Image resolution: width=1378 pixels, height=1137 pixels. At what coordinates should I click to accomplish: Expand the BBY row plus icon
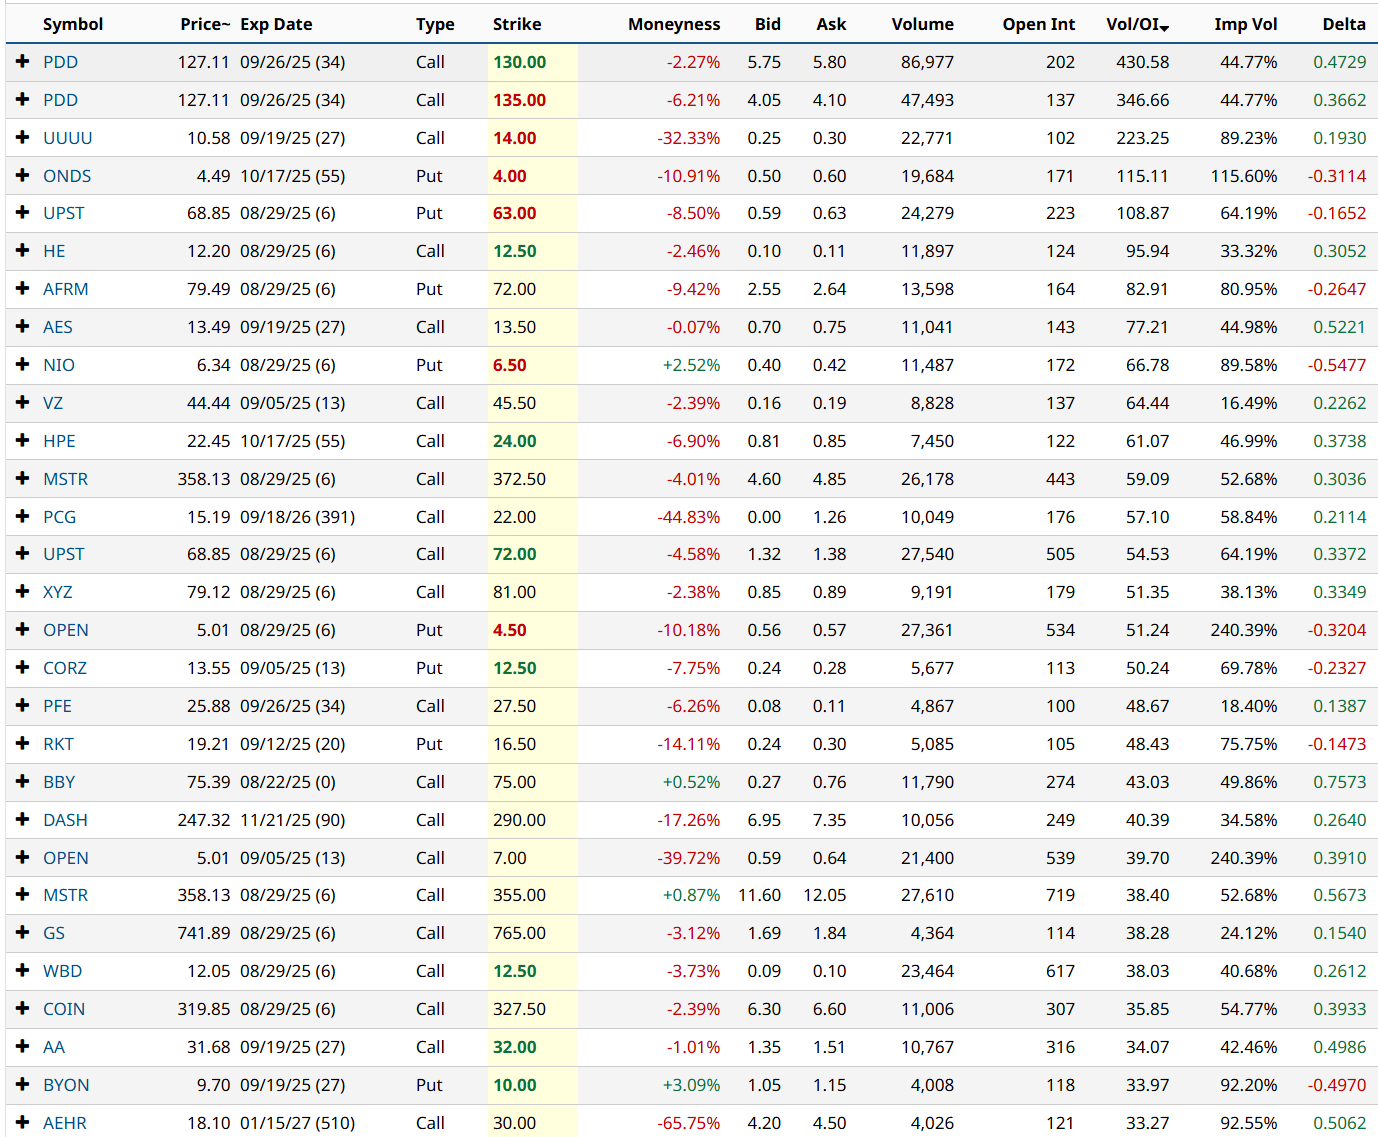[22, 782]
